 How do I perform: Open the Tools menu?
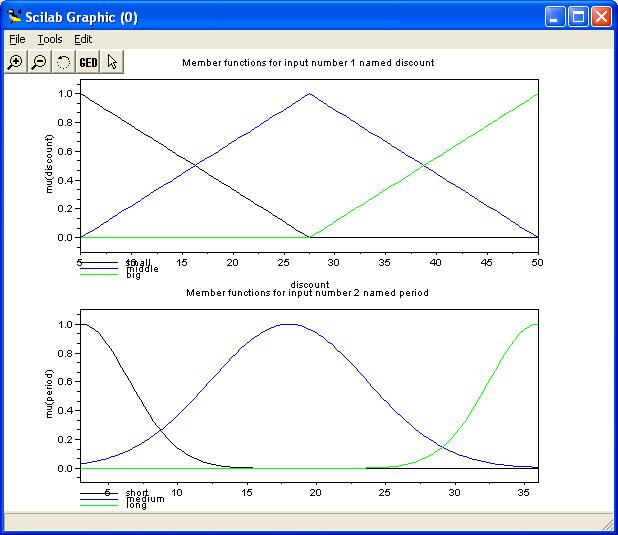[x=49, y=39]
